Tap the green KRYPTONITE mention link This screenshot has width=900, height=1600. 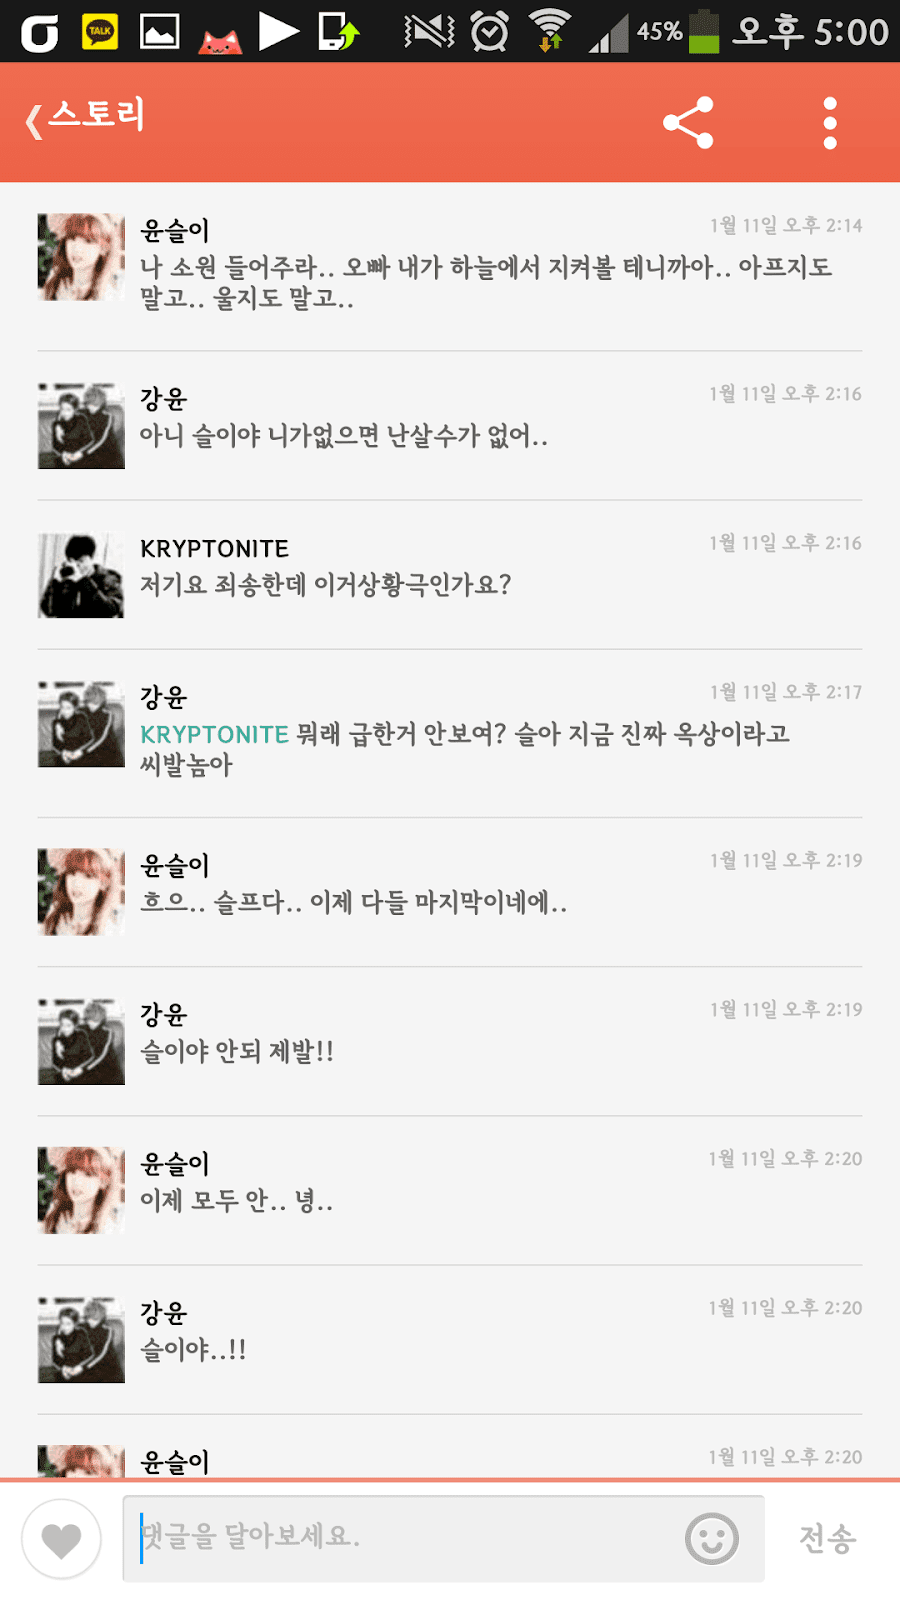(x=214, y=734)
